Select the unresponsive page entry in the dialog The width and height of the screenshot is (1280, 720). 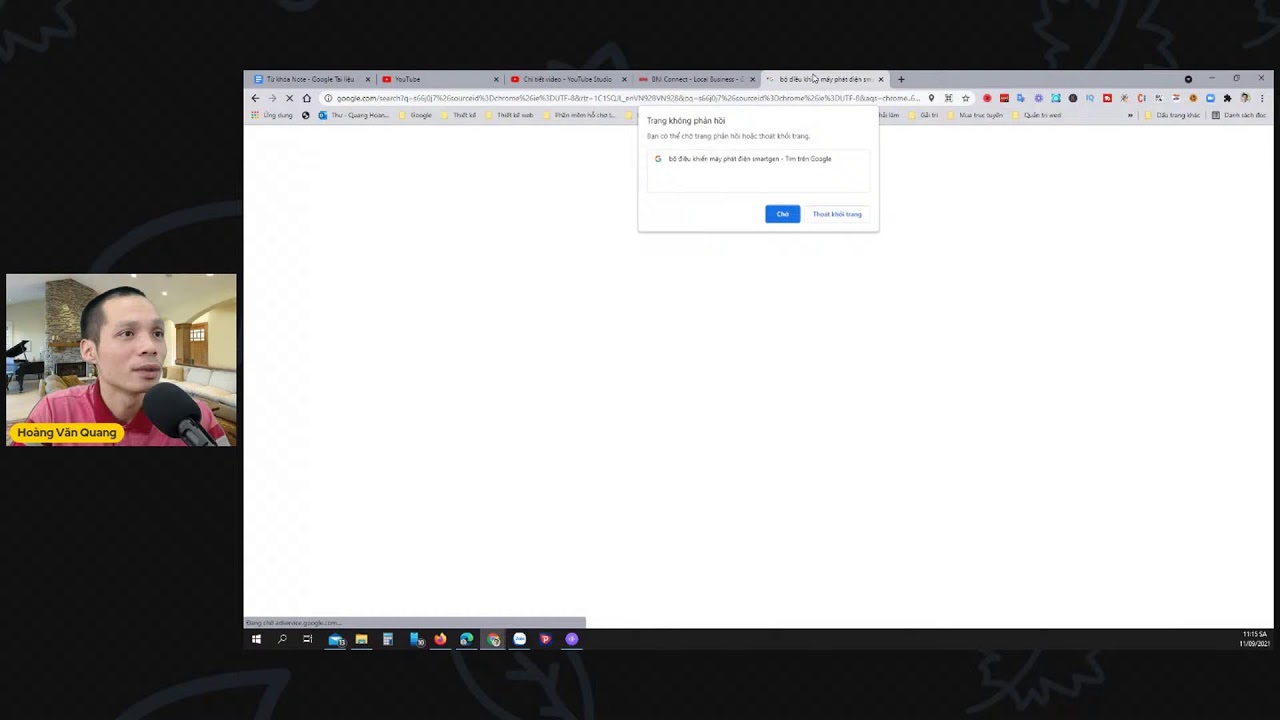pos(758,159)
